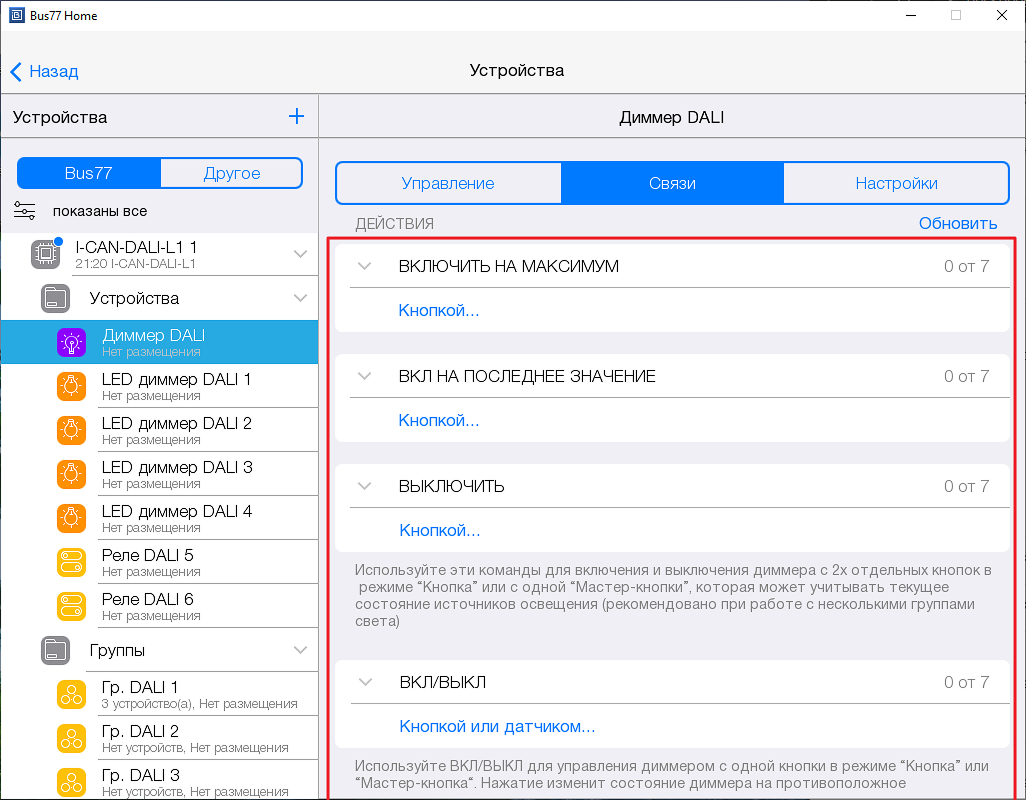Click the 'показаны все' filter text
The width and height of the screenshot is (1026, 800).
tap(100, 211)
